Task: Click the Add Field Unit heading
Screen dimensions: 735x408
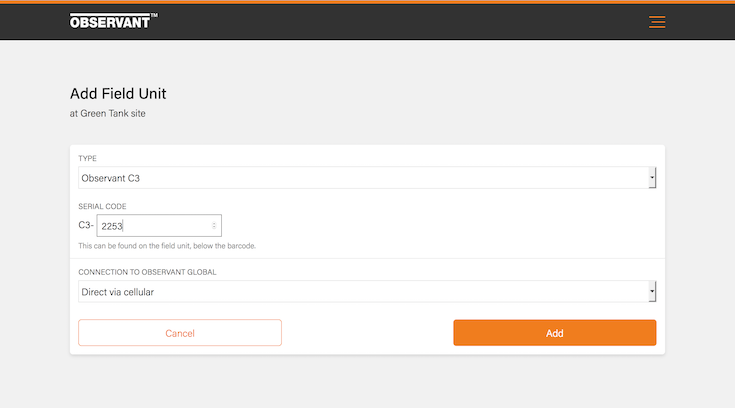Action: [x=118, y=94]
